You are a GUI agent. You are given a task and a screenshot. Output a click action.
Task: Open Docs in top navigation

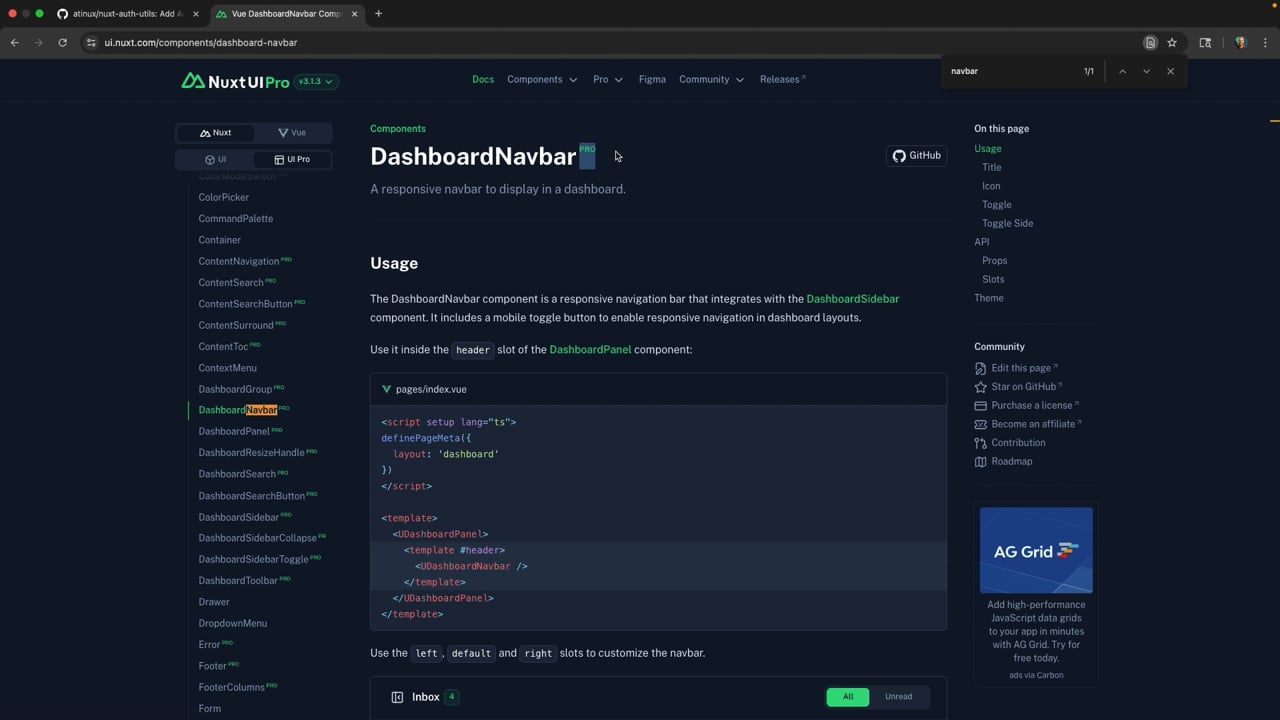point(483,79)
